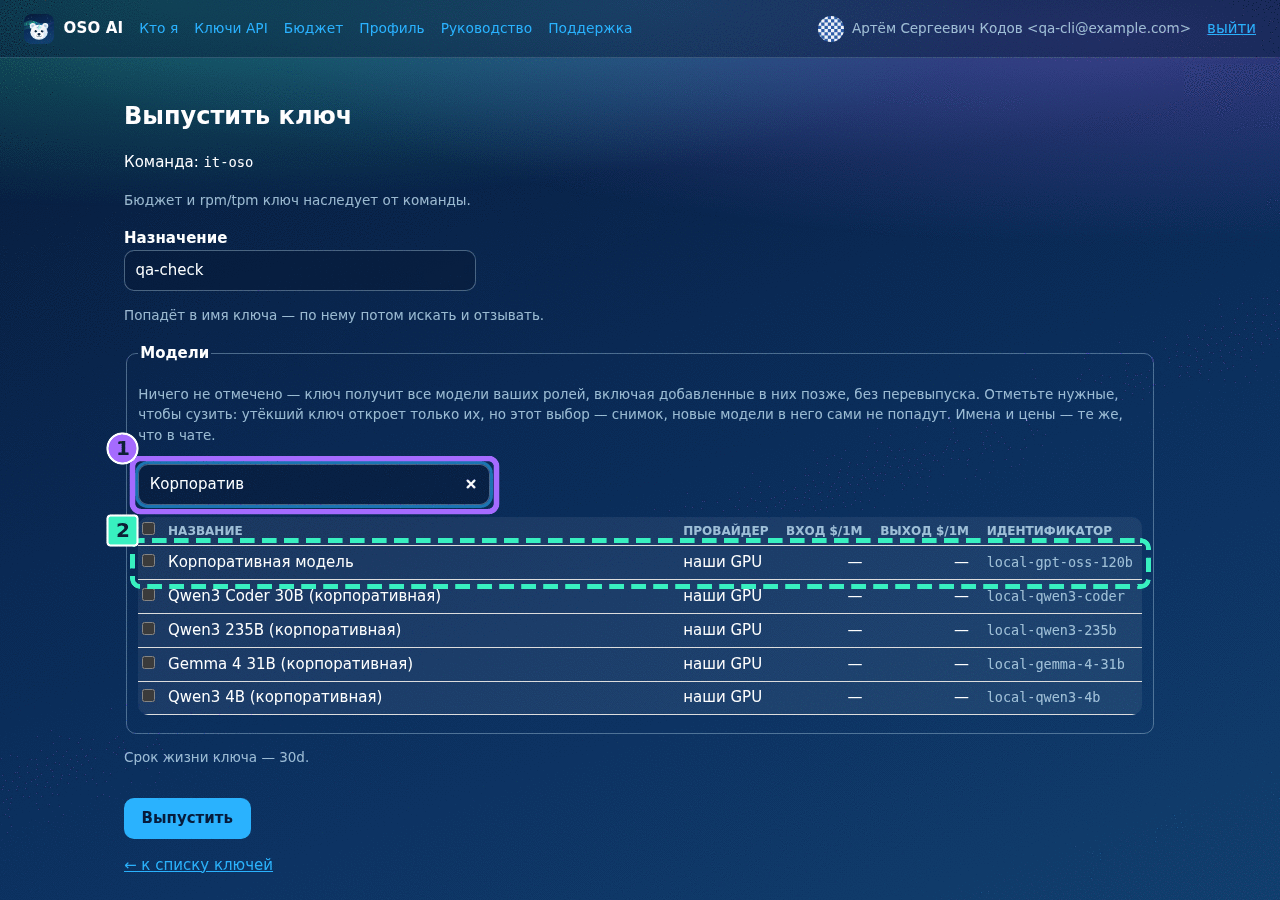Check the Qwen3 235B checkbox

pyautogui.click(x=149, y=629)
